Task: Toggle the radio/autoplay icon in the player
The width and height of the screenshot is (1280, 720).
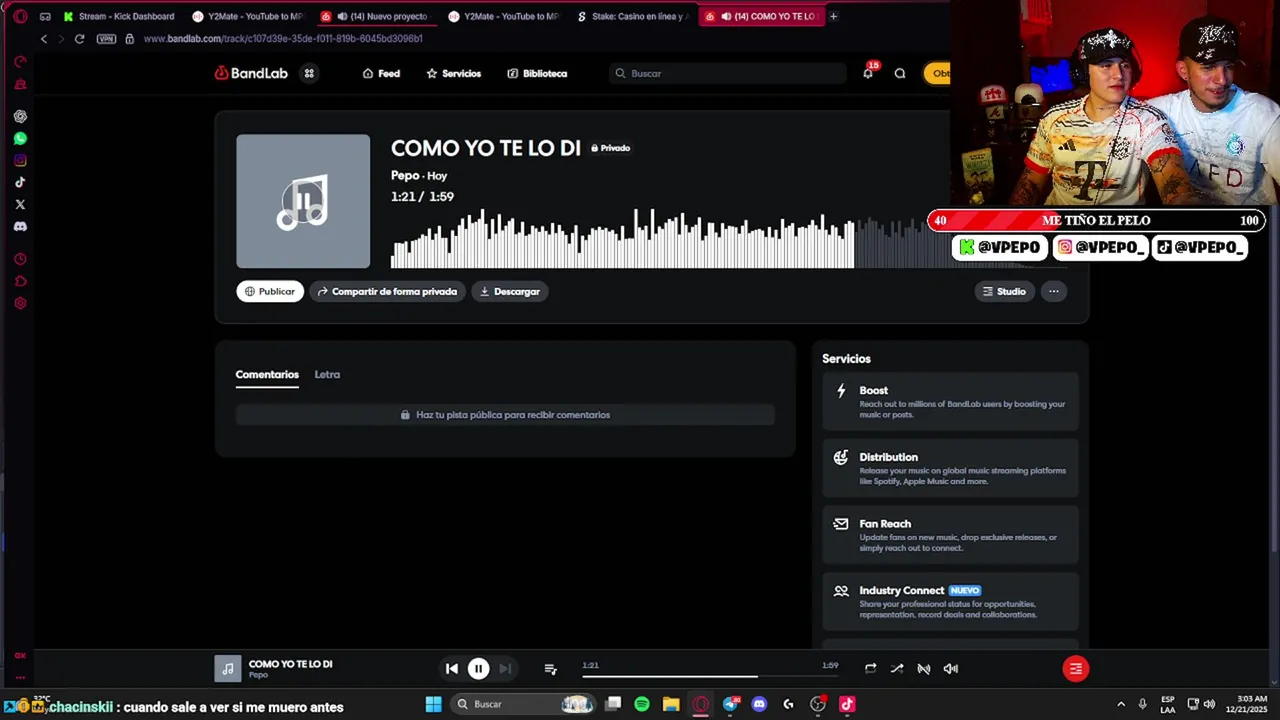Action: click(924, 669)
